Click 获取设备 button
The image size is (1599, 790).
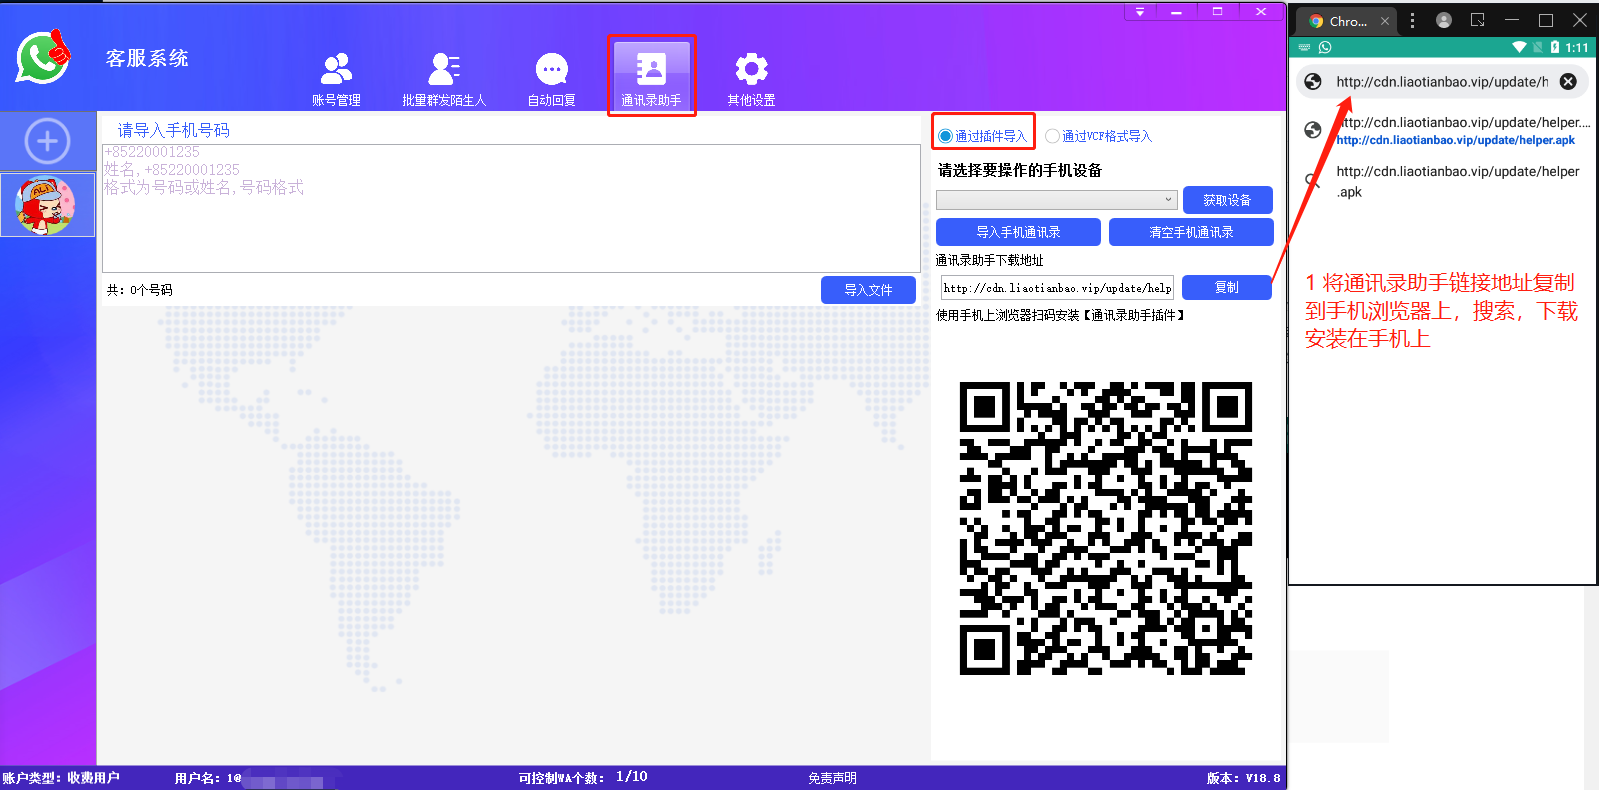[1227, 200]
